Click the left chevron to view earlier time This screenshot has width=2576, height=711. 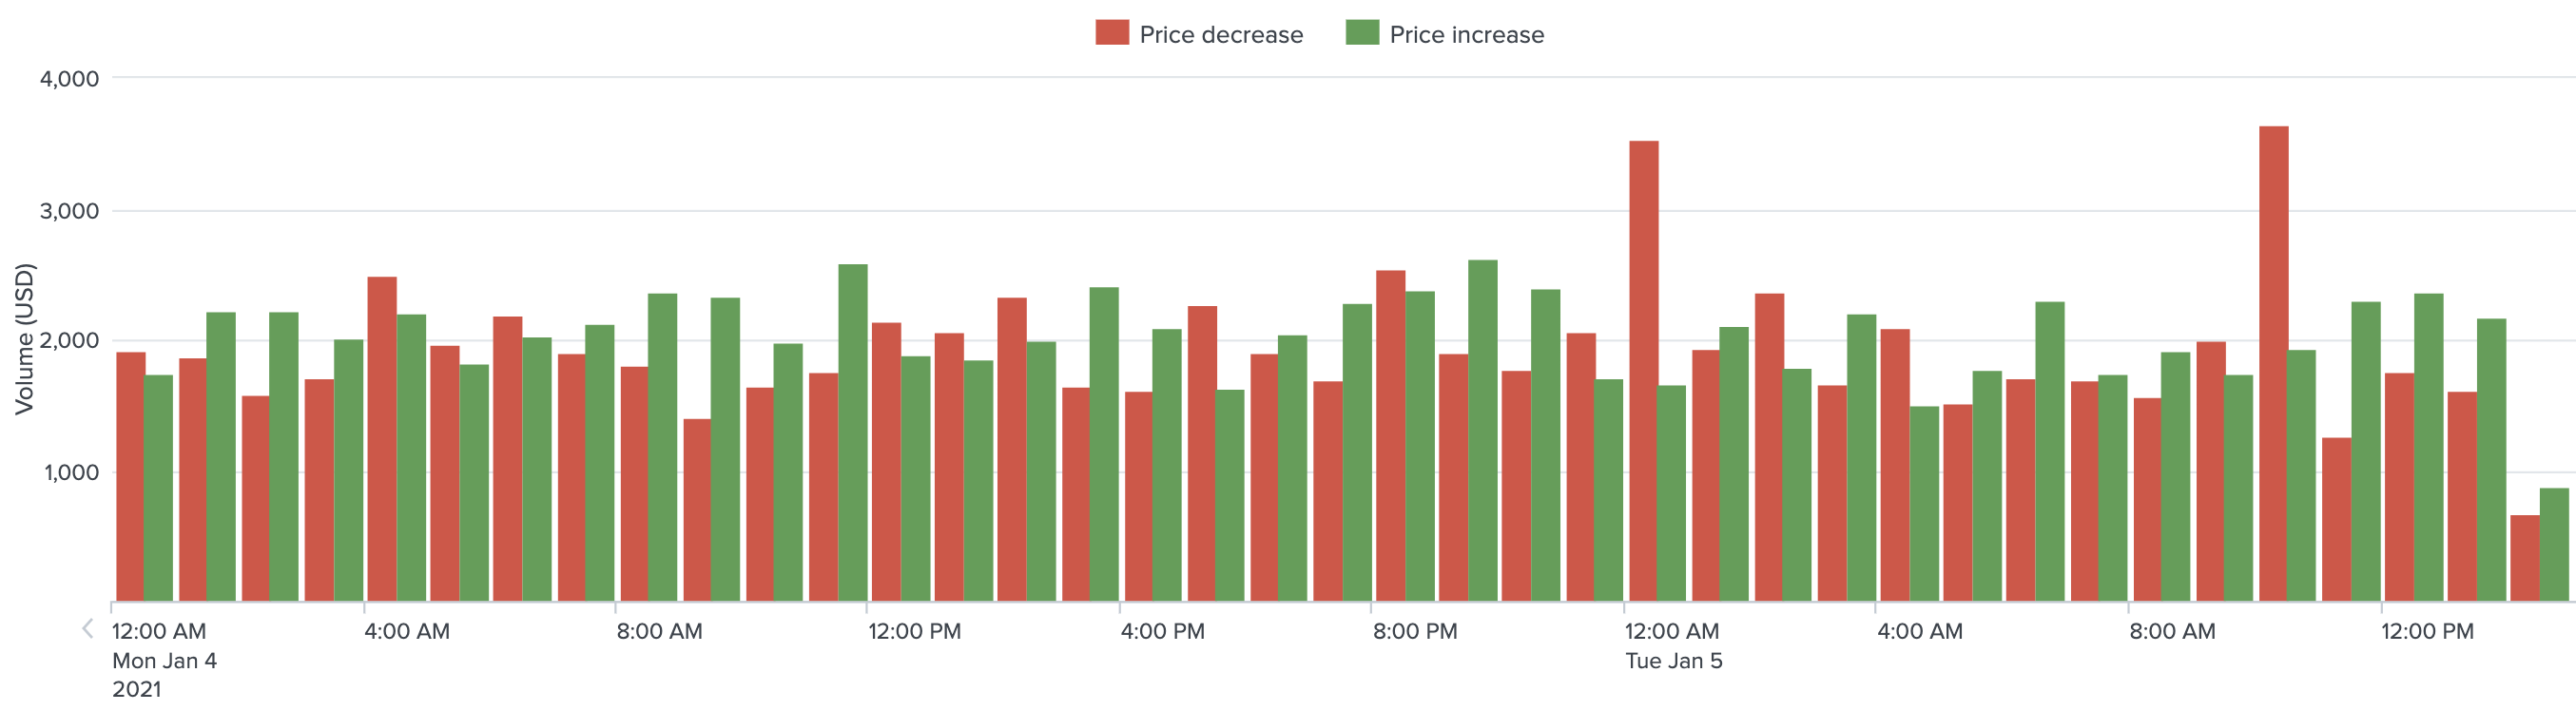tap(87, 629)
